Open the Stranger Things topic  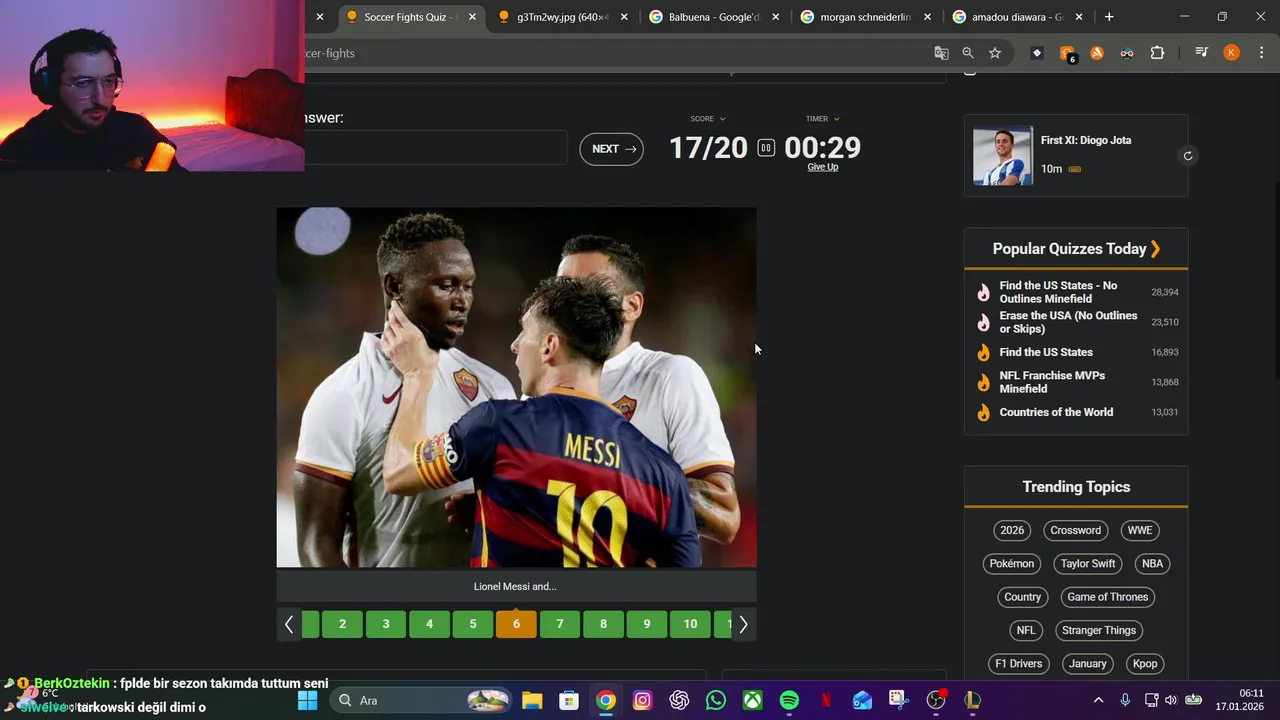click(x=1099, y=630)
